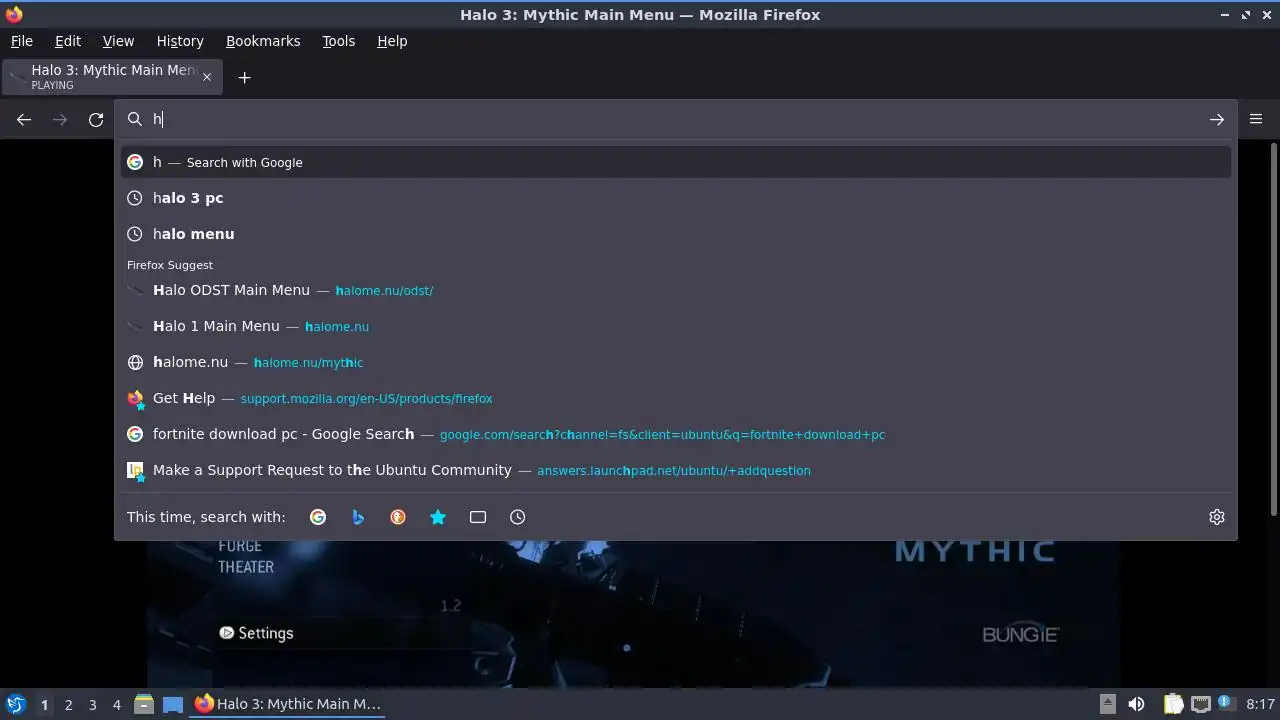
Task: Search History via the clock shortcut icon
Action: [x=517, y=517]
